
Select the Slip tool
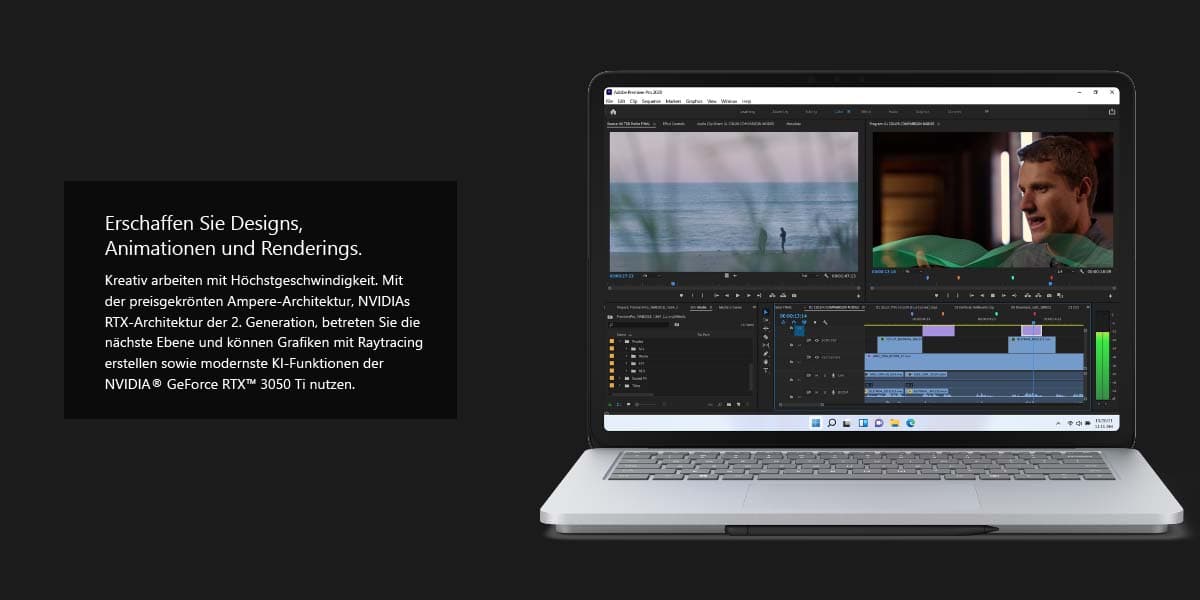click(x=766, y=345)
